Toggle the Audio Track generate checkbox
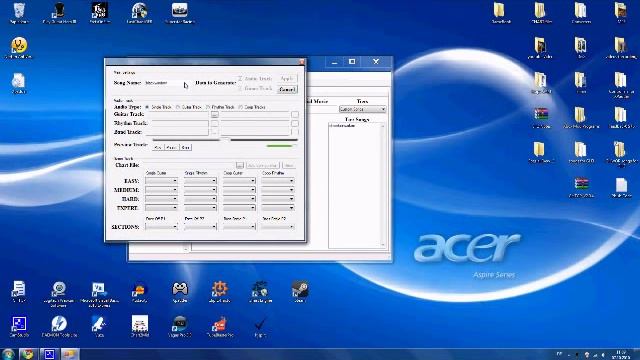The width and height of the screenshot is (640, 360). pos(240,78)
